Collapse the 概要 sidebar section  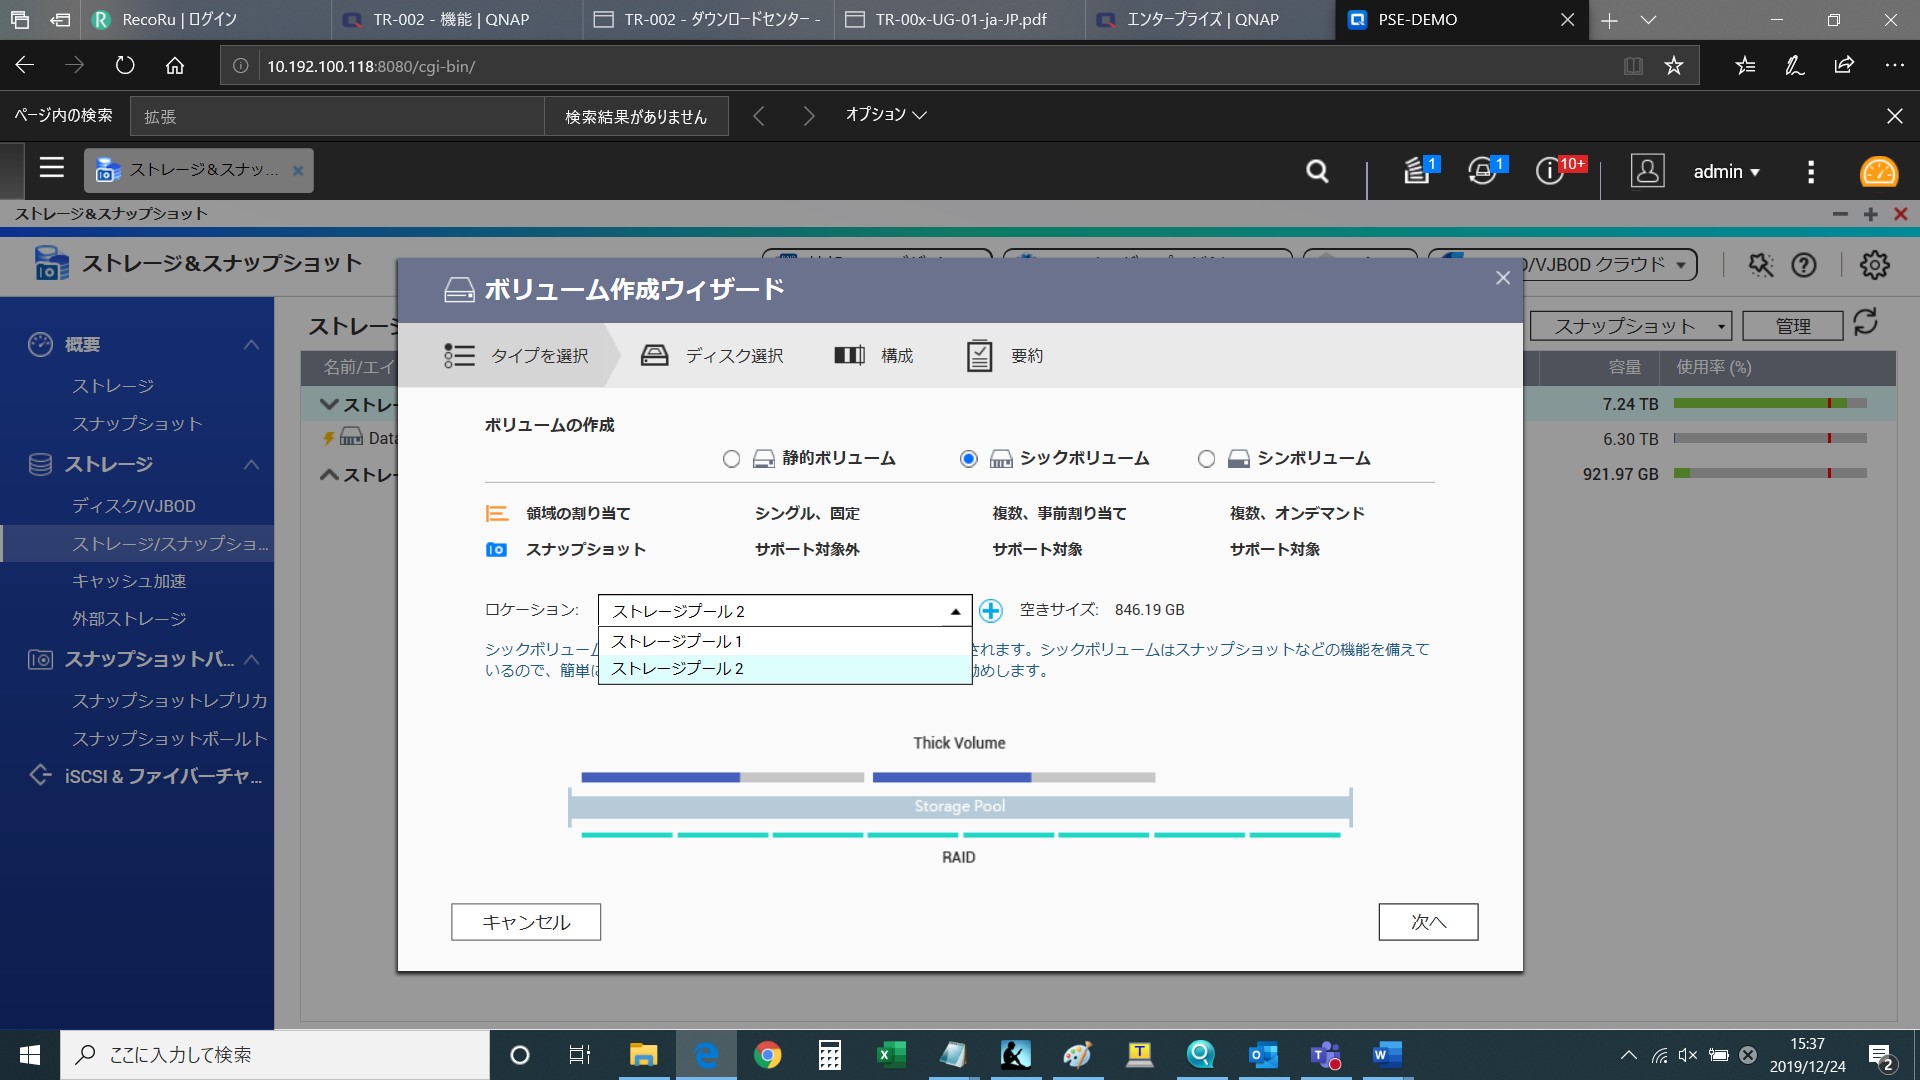pos(251,345)
